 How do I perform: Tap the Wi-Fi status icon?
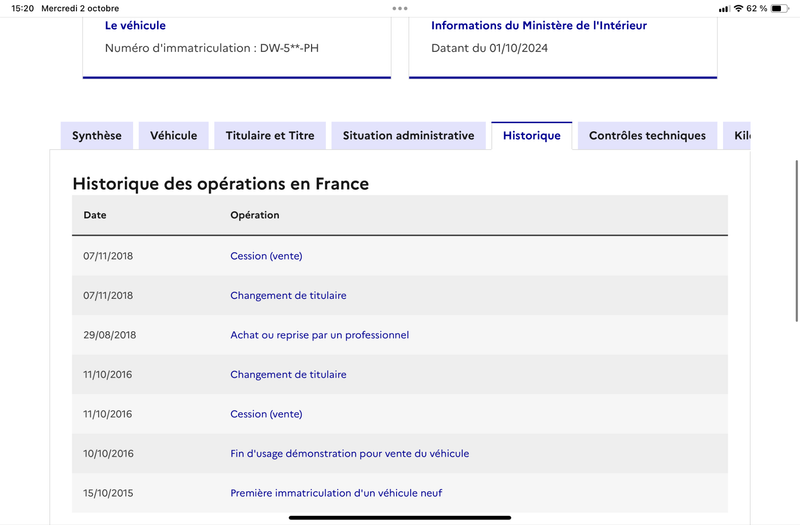click(x=738, y=8)
